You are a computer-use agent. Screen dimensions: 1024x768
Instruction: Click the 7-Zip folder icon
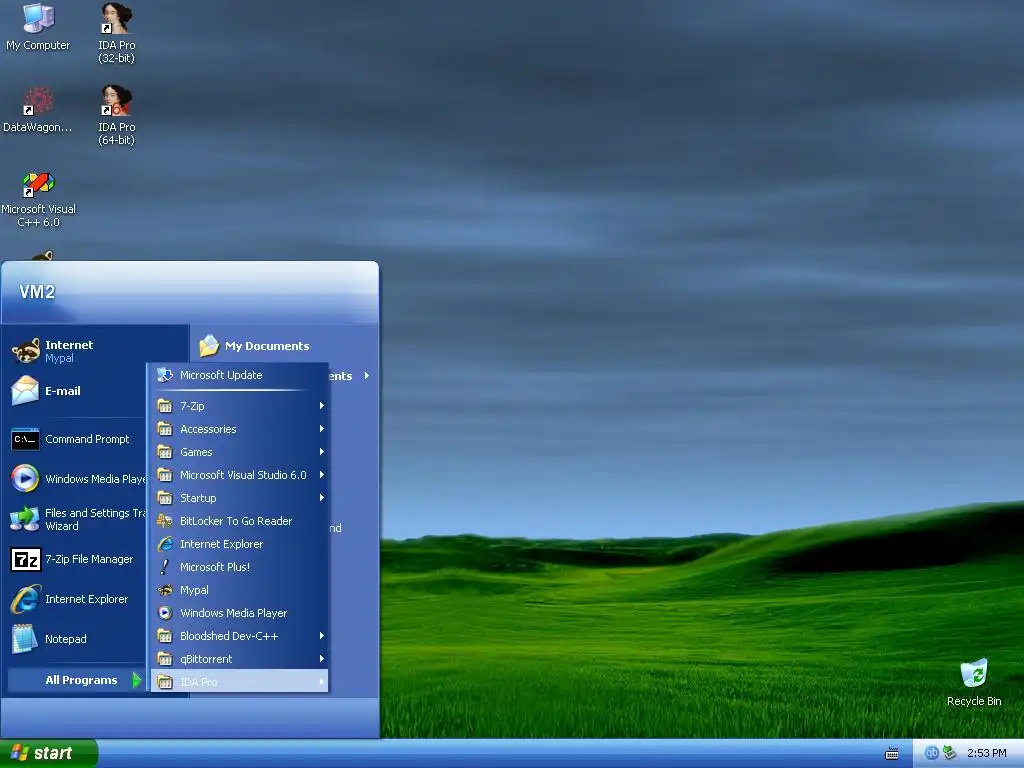coord(165,406)
